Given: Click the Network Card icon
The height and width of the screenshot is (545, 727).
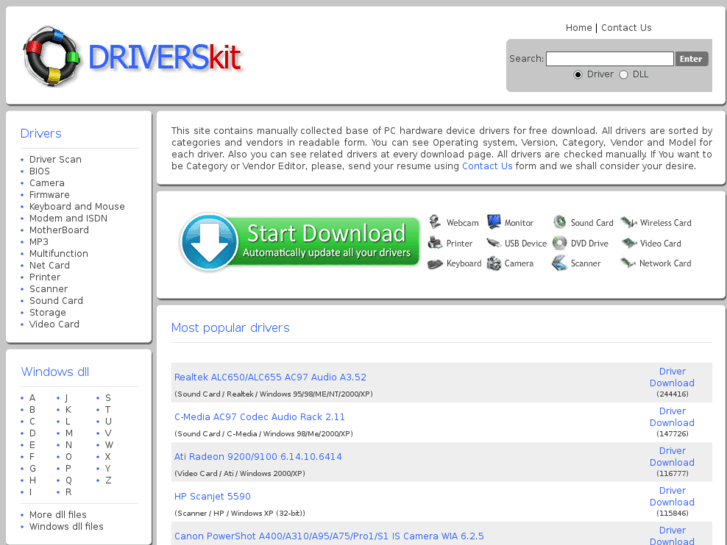Looking at the screenshot, I should [628, 263].
